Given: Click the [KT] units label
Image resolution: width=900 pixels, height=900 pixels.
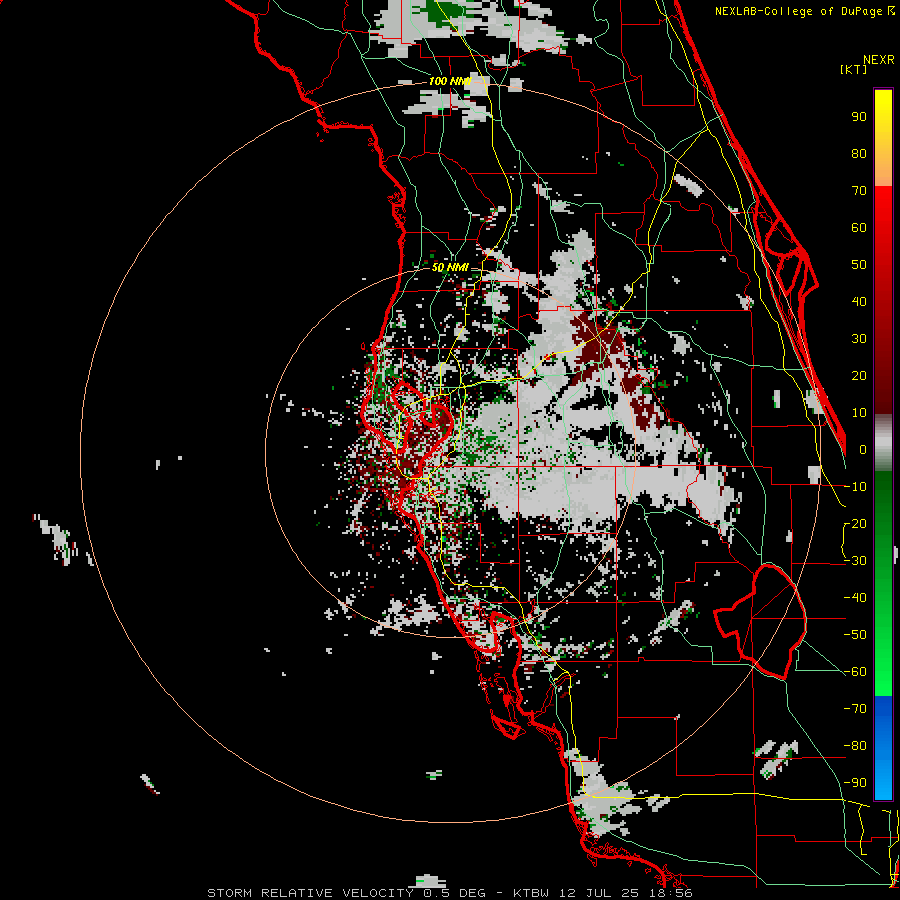Looking at the screenshot, I should coord(854,69).
